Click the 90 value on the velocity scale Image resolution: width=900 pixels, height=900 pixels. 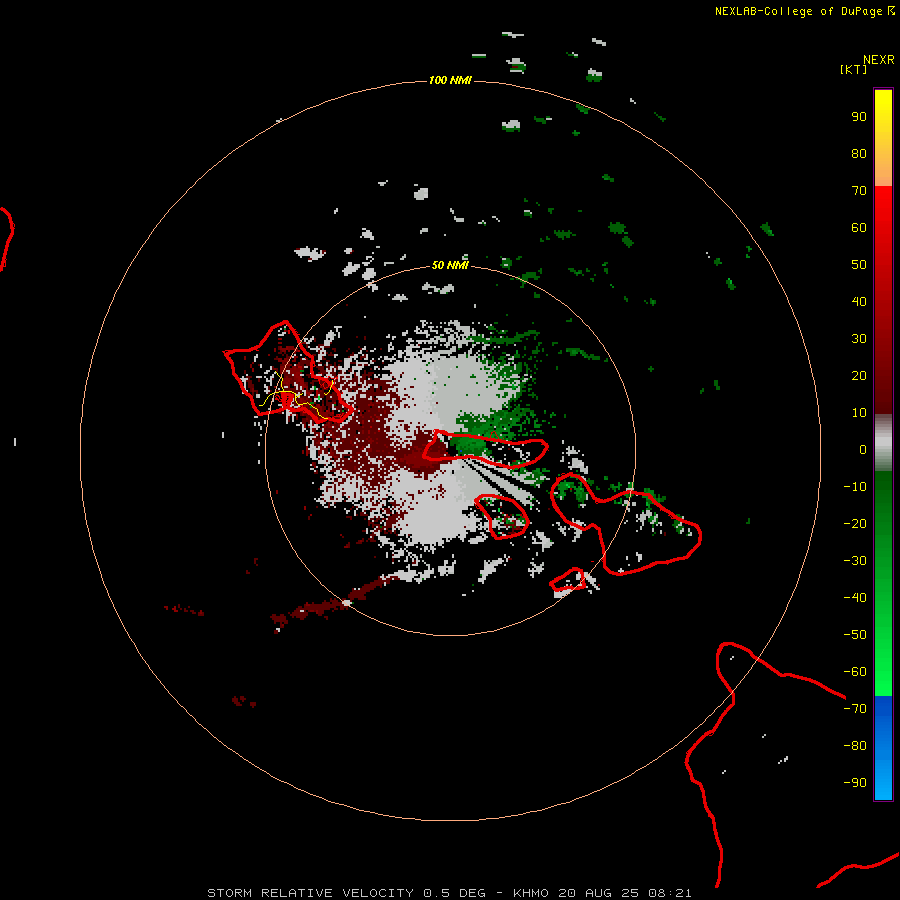tap(859, 117)
